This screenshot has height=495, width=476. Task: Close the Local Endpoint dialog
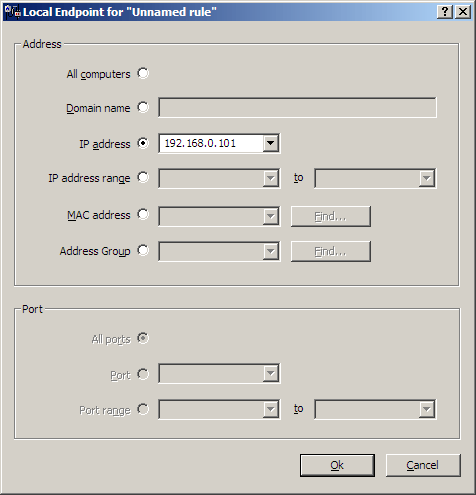(x=463, y=12)
